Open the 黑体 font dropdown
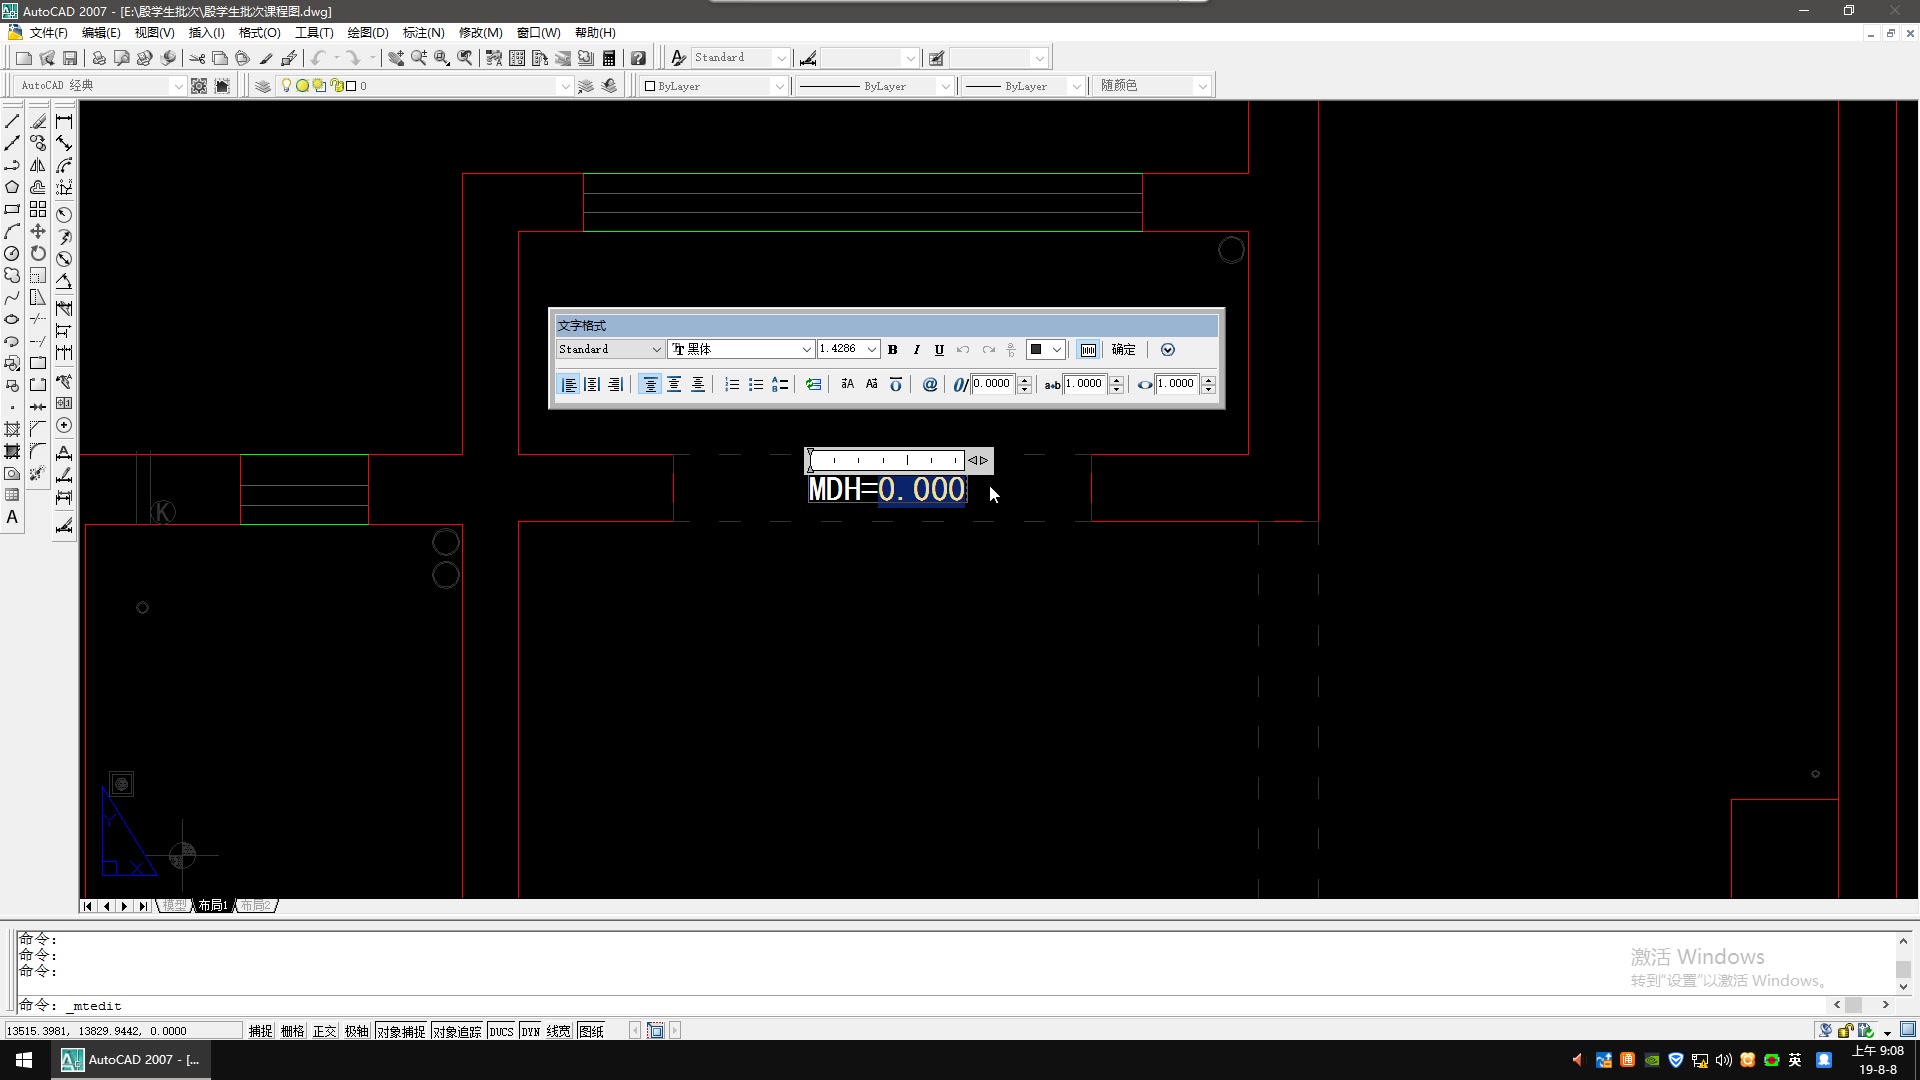Viewport: 1920px width, 1080px height. [806, 350]
